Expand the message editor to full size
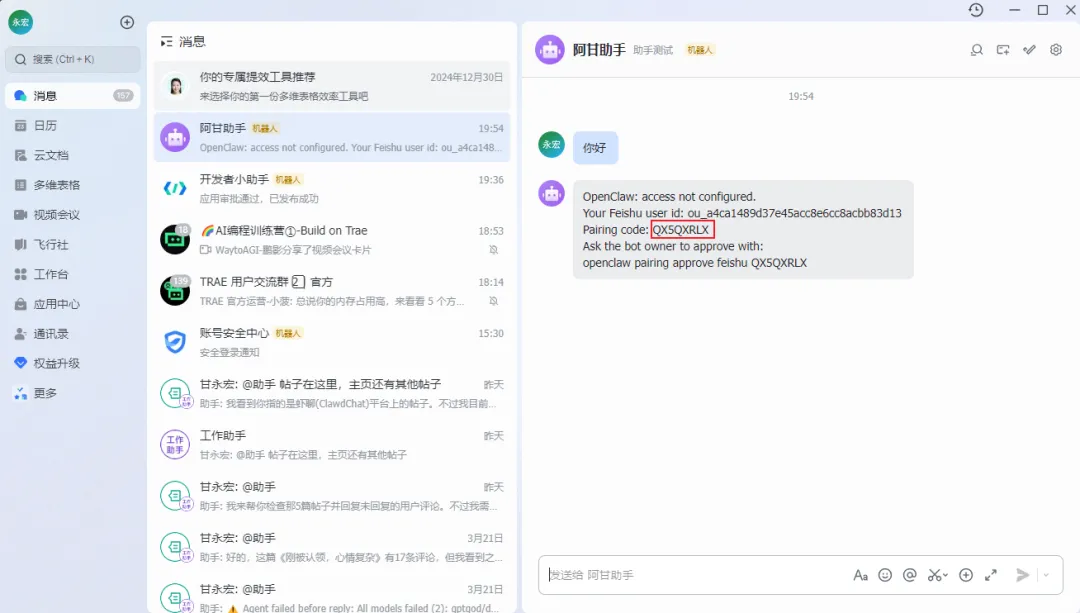 [991, 575]
